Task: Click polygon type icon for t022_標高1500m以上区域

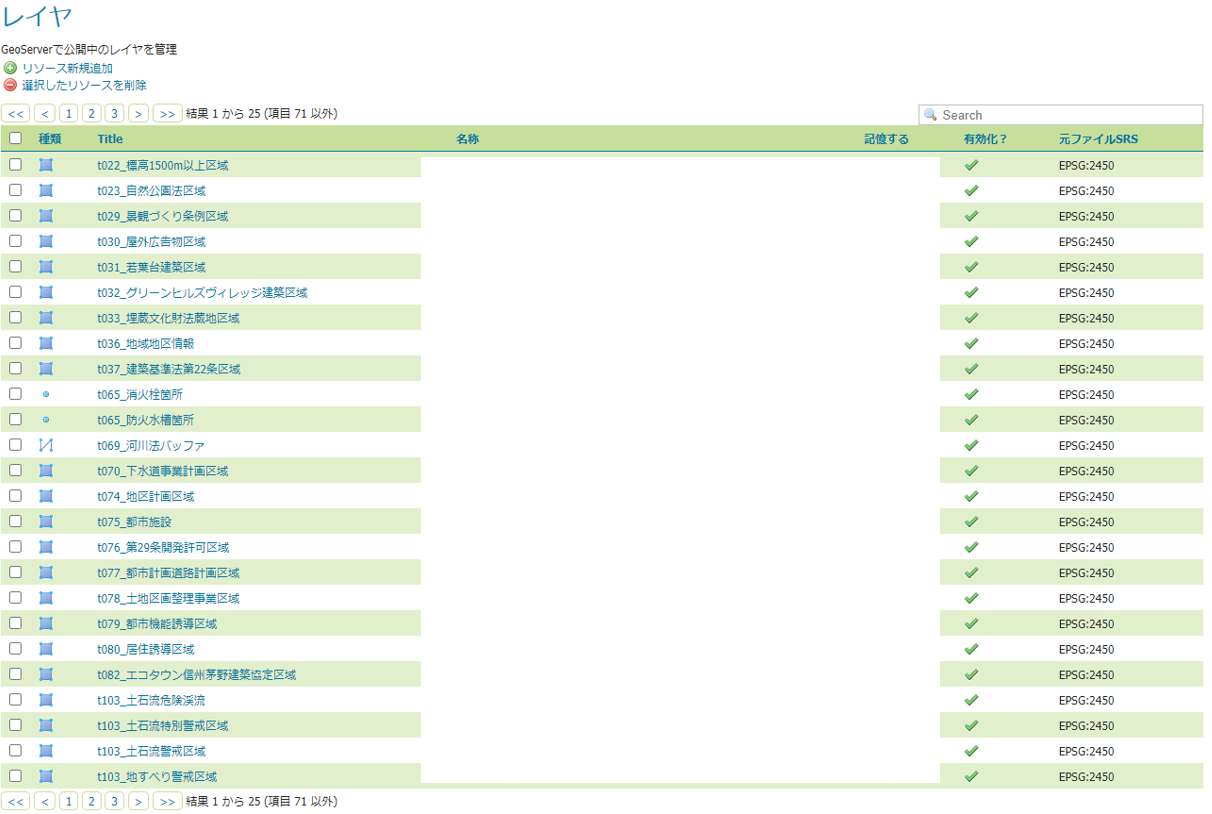Action: [46, 165]
